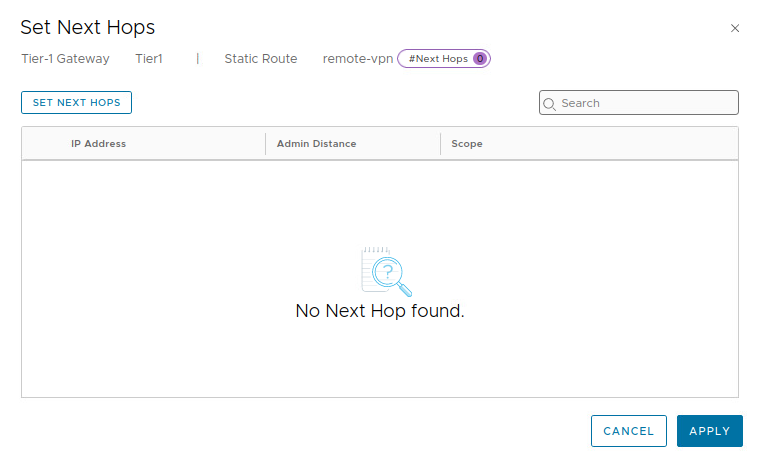The height and width of the screenshot is (463, 759).
Task: Click the purple 0 count badge
Action: click(480, 59)
